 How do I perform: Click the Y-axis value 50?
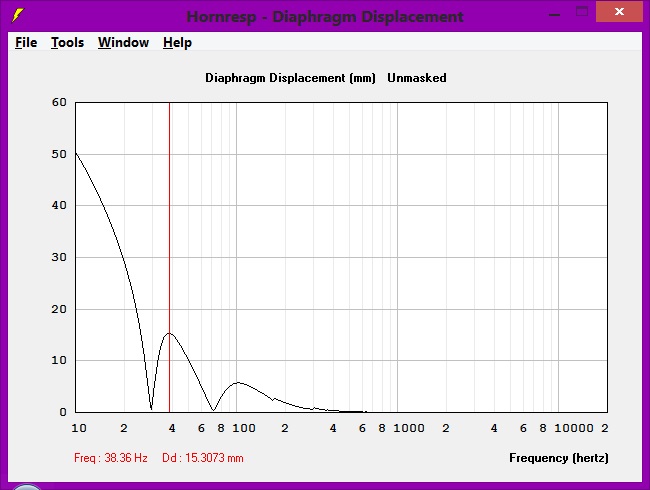[59, 154]
